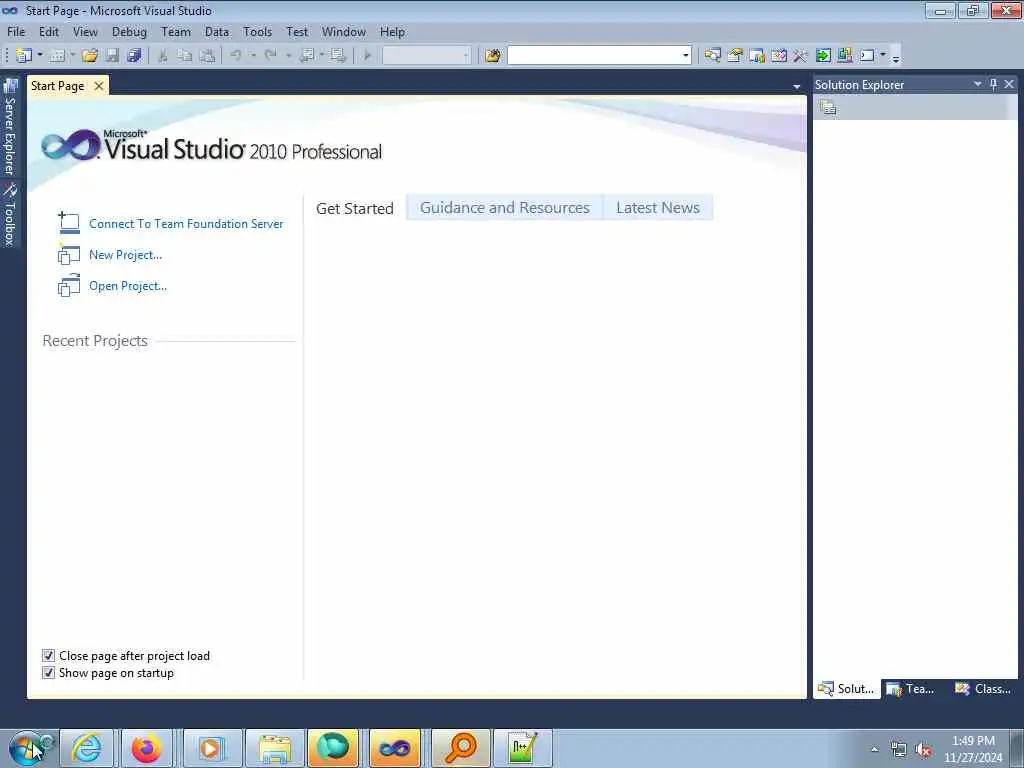The height and width of the screenshot is (768, 1024).
Task: Click the Cut scissors toolbar icon
Action: 163,56
